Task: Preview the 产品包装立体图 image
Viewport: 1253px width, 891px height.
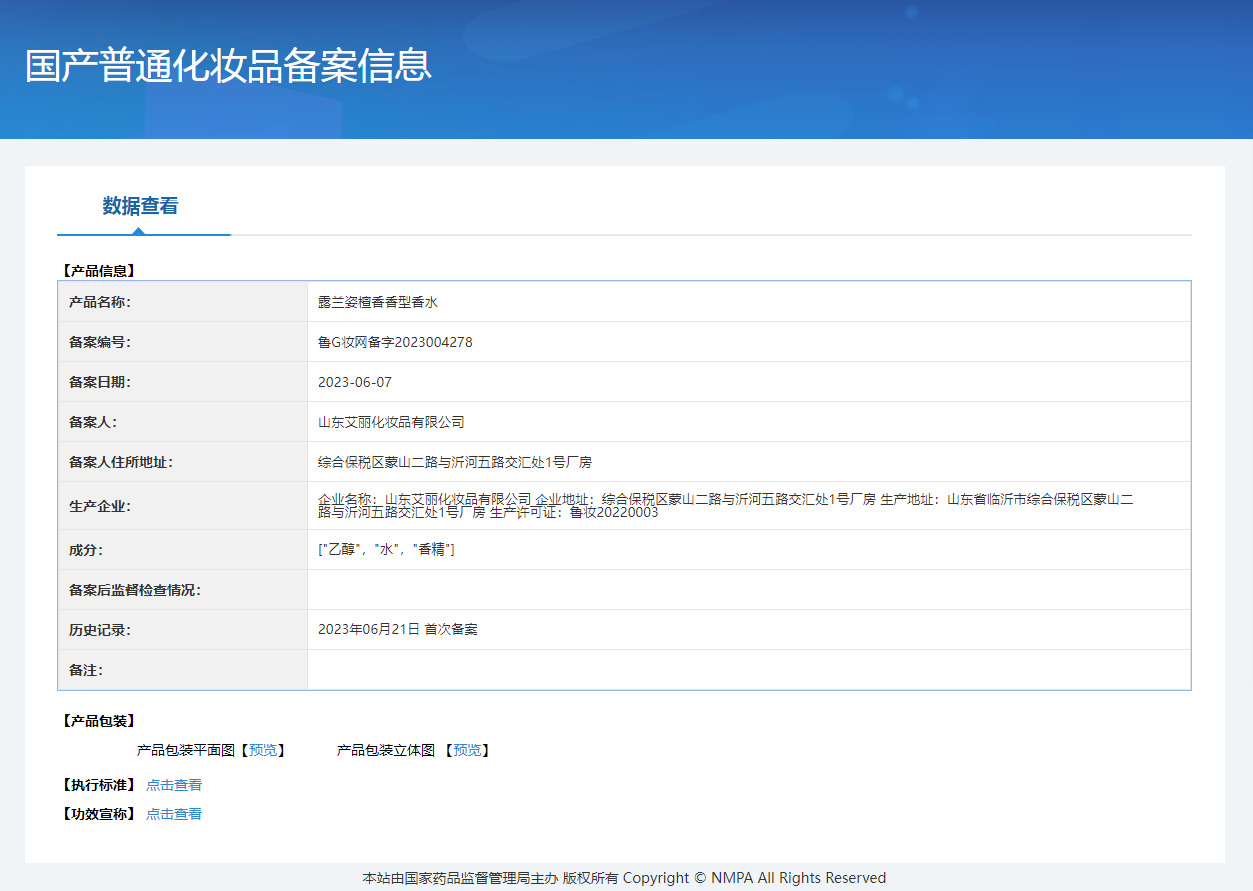Action: 467,750
